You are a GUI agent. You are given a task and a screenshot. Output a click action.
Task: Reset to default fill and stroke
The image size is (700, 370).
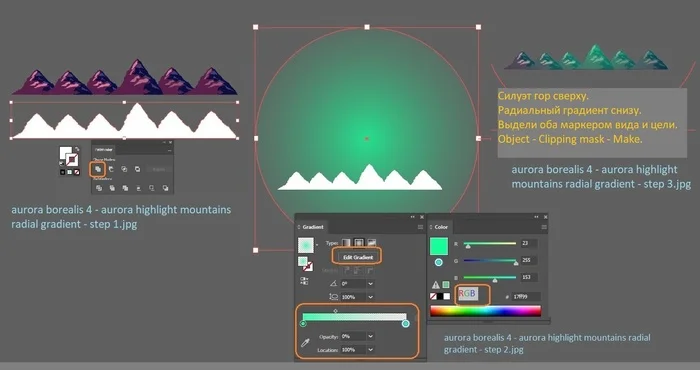[62, 163]
